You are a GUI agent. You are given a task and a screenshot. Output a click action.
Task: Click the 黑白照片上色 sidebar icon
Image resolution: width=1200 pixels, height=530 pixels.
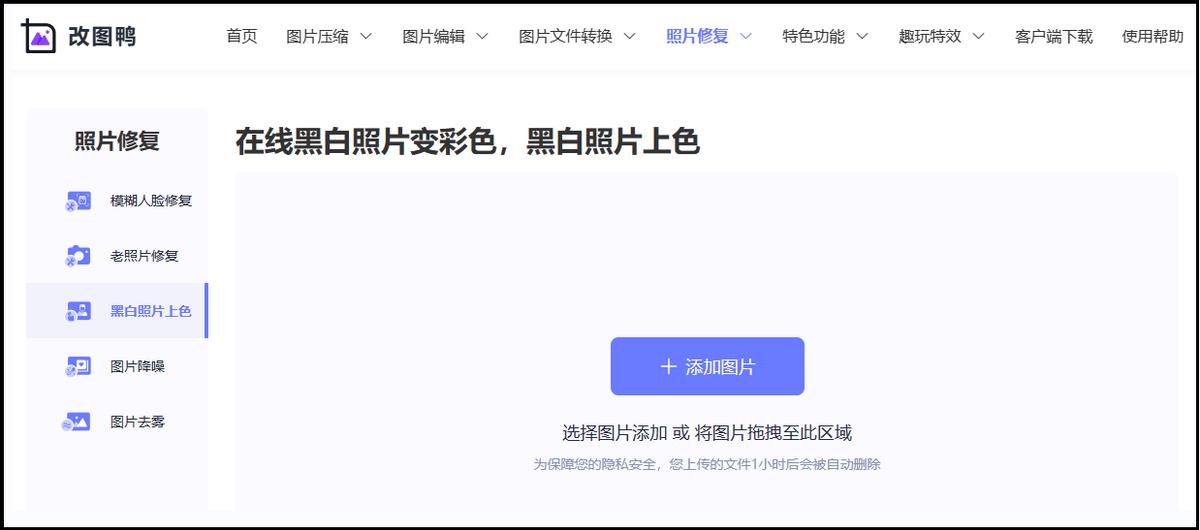pos(77,311)
